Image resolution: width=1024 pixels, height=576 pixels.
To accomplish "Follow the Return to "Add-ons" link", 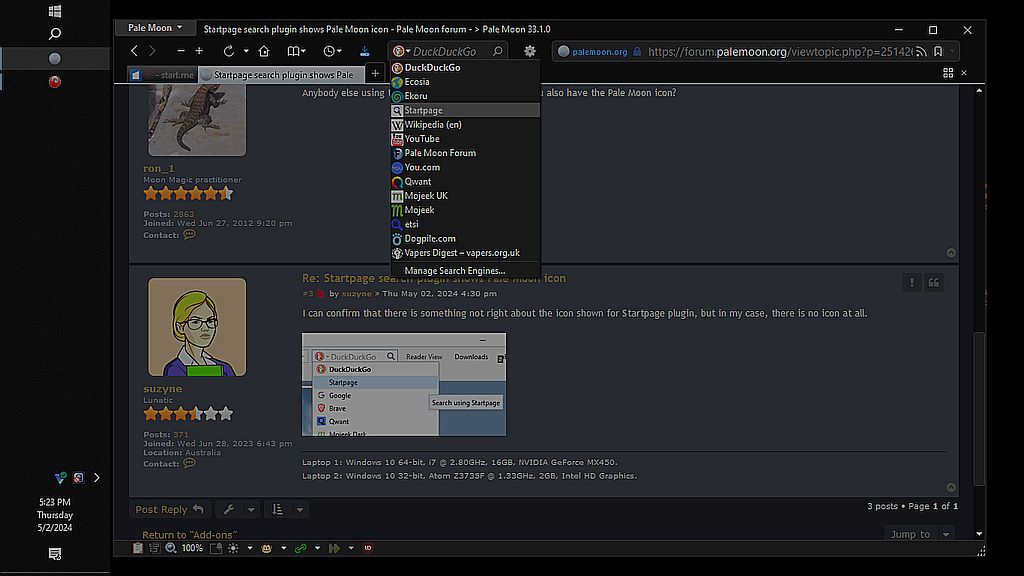I will coord(189,534).
